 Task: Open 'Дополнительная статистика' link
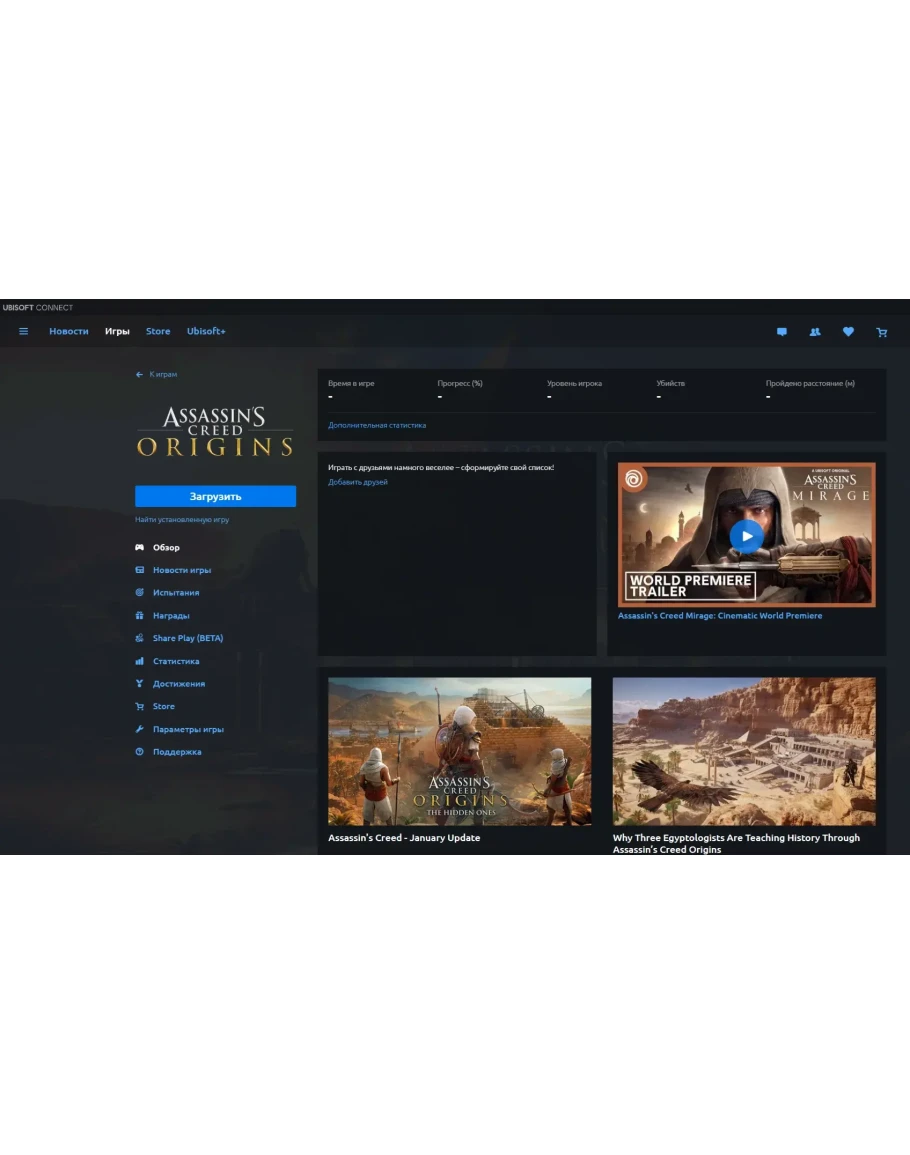(377, 425)
